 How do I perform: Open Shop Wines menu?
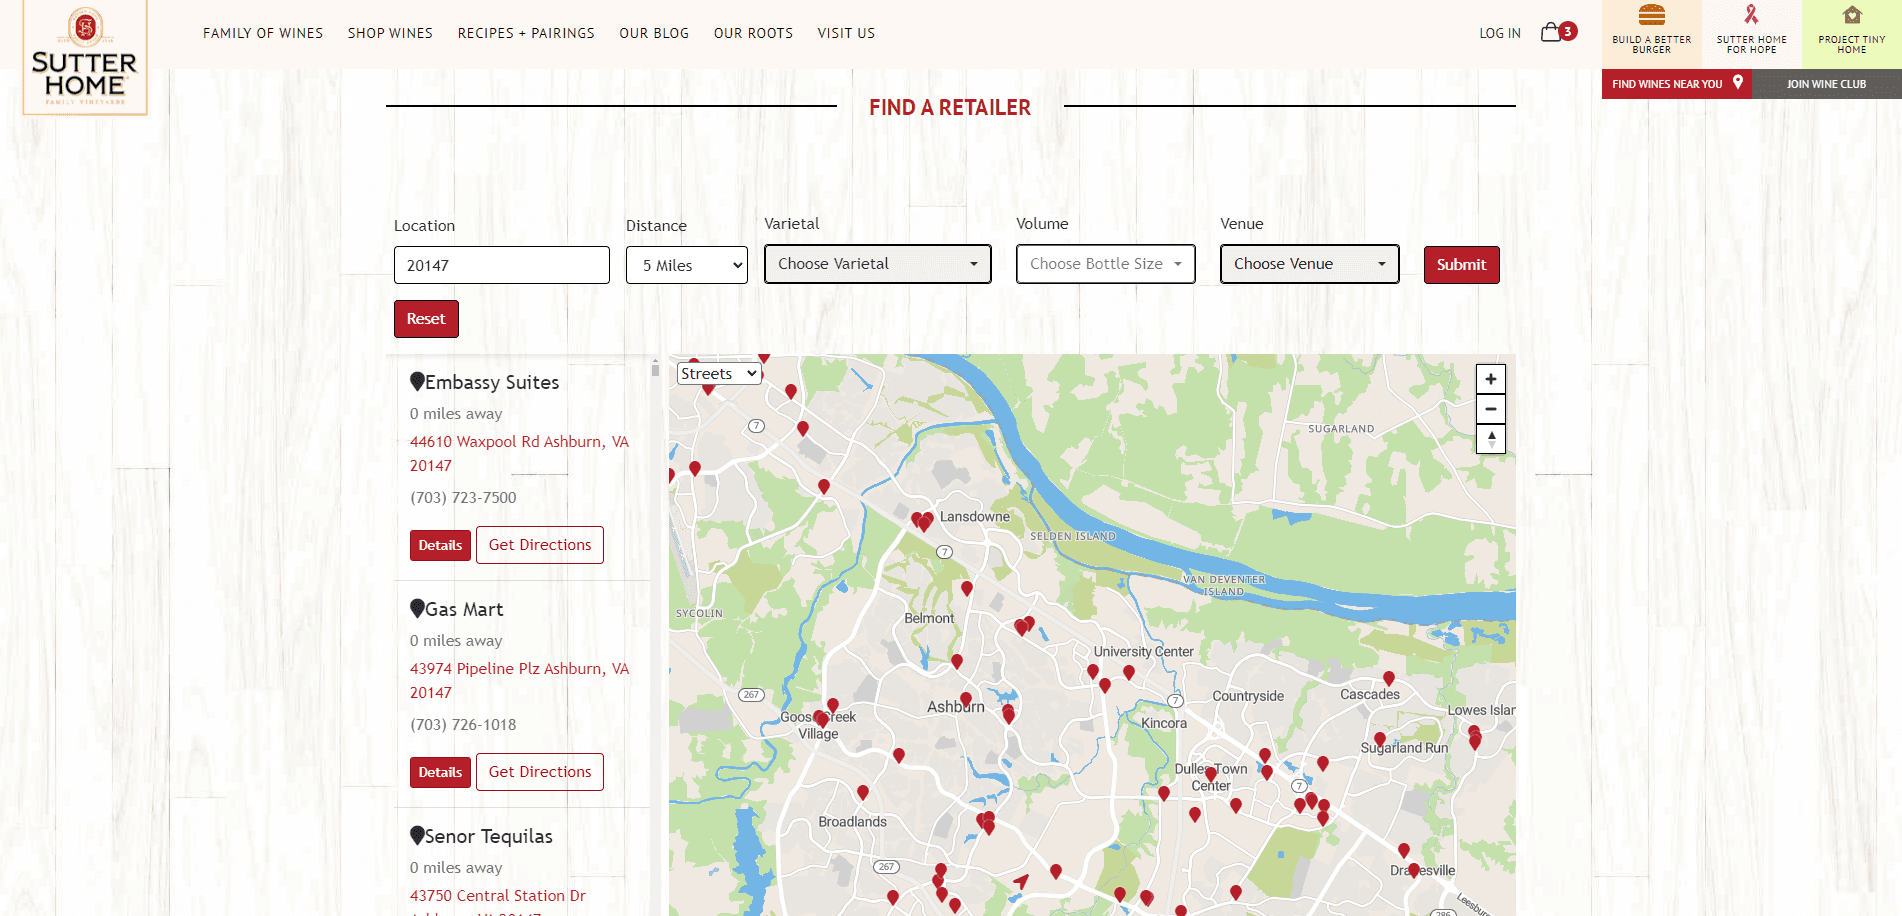pyautogui.click(x=390, y=33)
